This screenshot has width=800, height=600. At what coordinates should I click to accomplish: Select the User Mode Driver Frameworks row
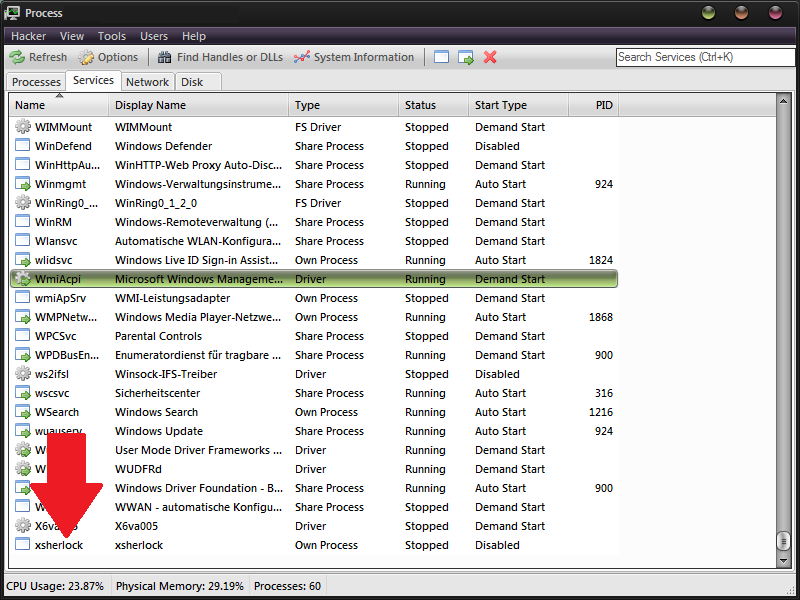click(x=314, y=450)
